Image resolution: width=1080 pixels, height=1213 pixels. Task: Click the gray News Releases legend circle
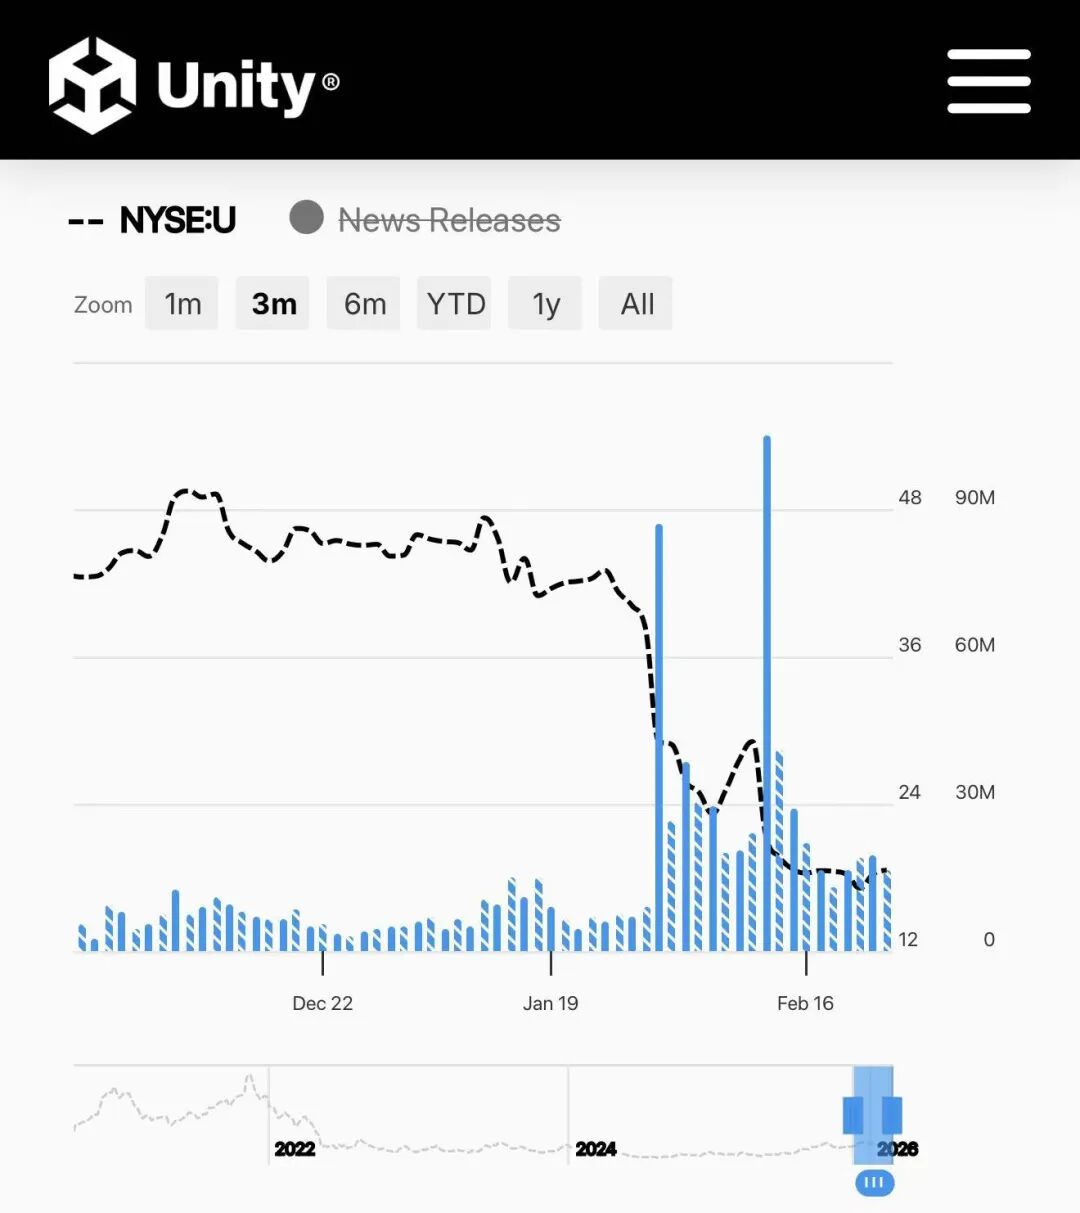(x=306, y=217)
